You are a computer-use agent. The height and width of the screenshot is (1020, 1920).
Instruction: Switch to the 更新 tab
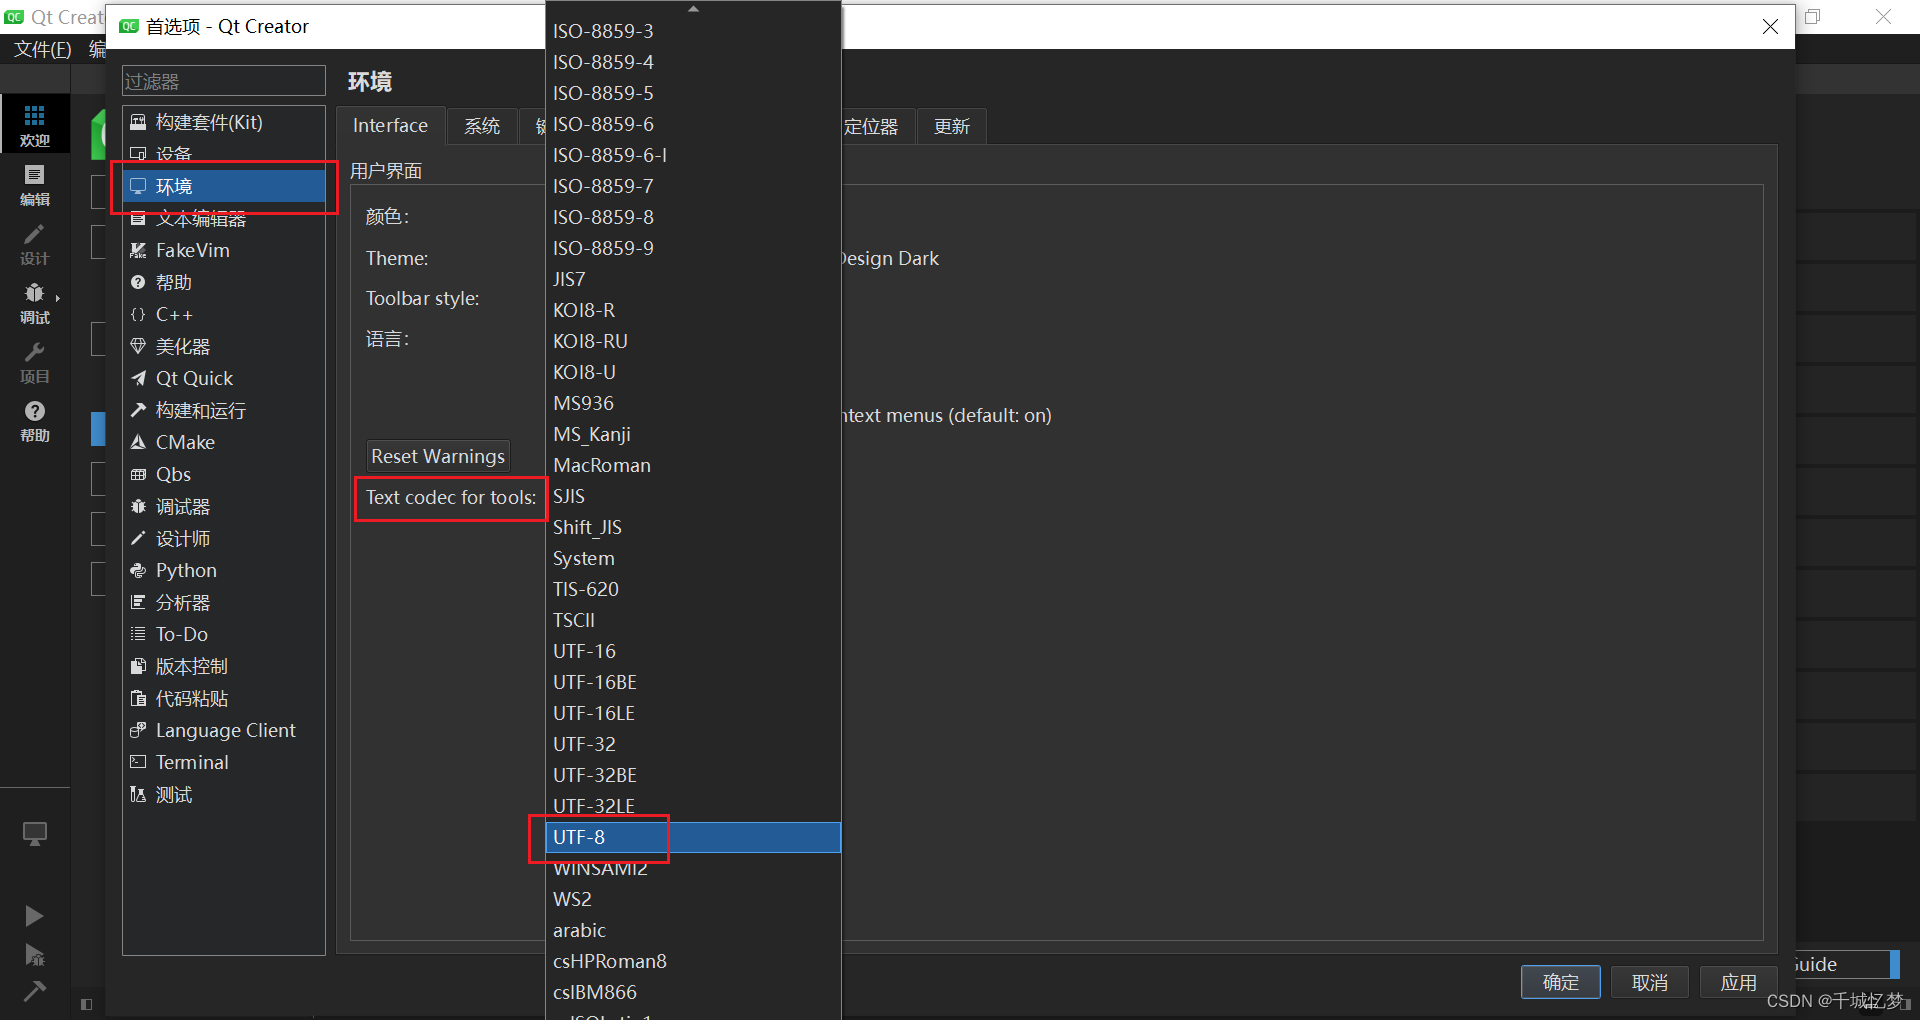coord(951,127)
